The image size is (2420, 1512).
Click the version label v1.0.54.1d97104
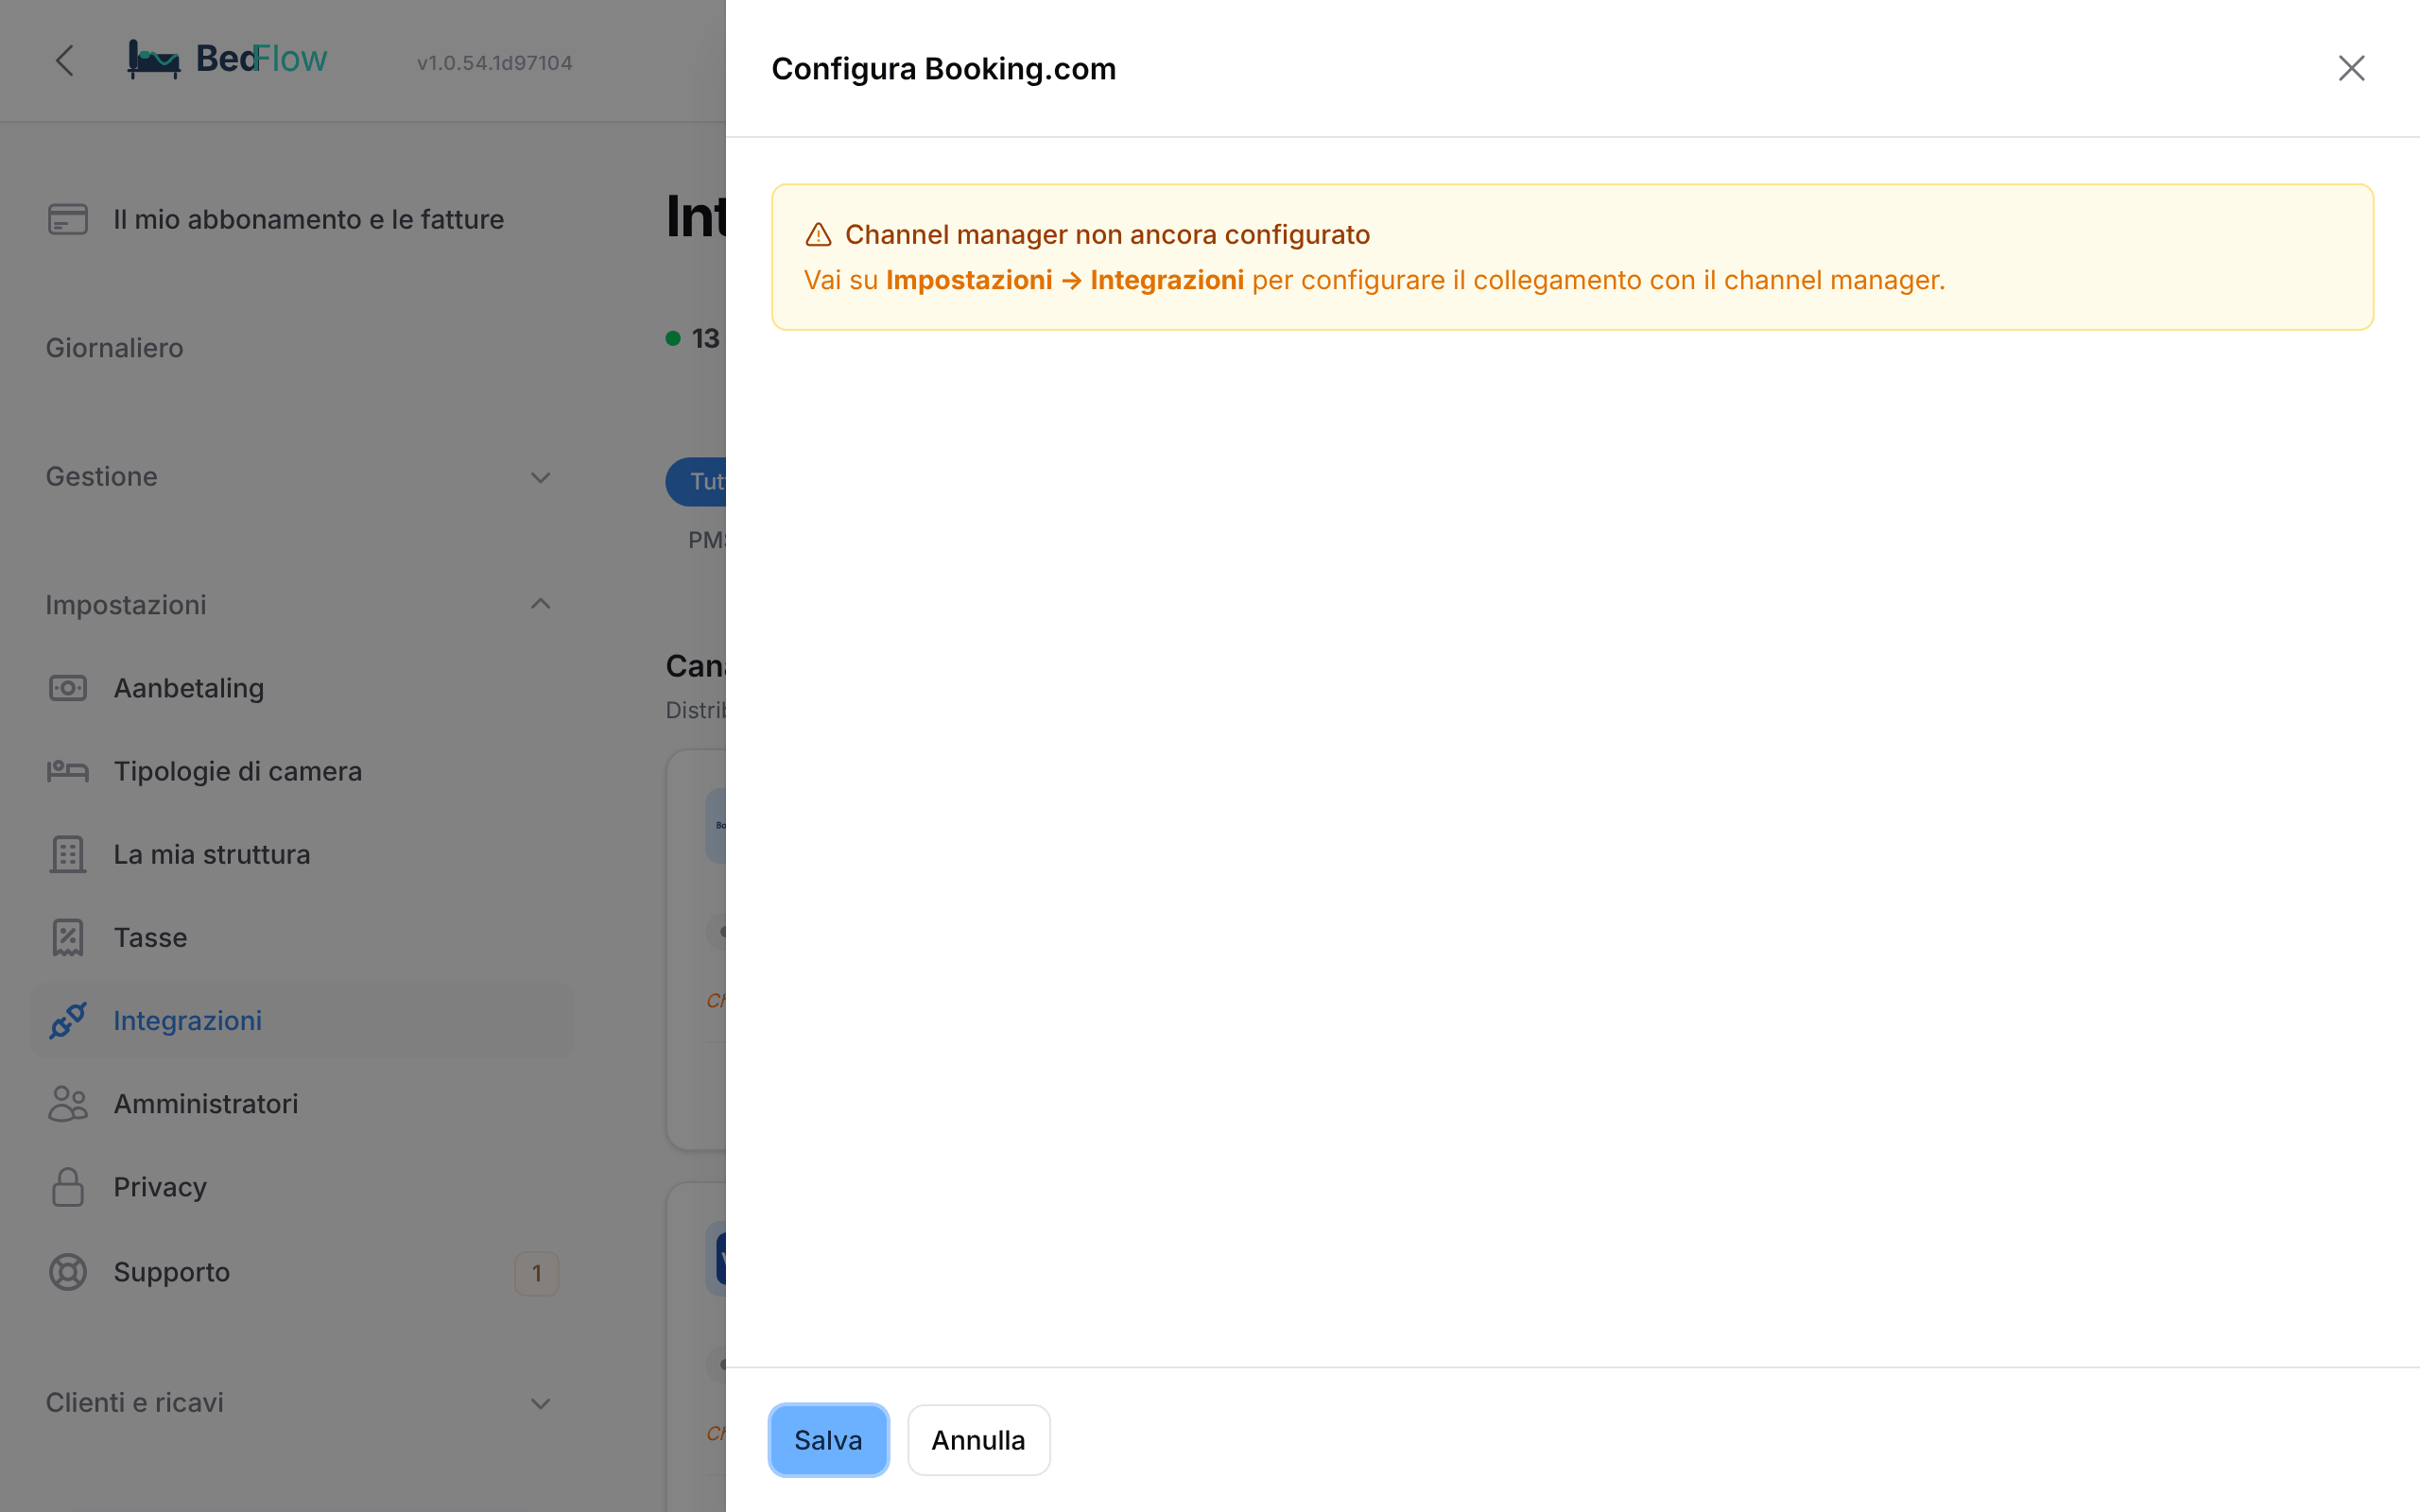coord(494,63)
